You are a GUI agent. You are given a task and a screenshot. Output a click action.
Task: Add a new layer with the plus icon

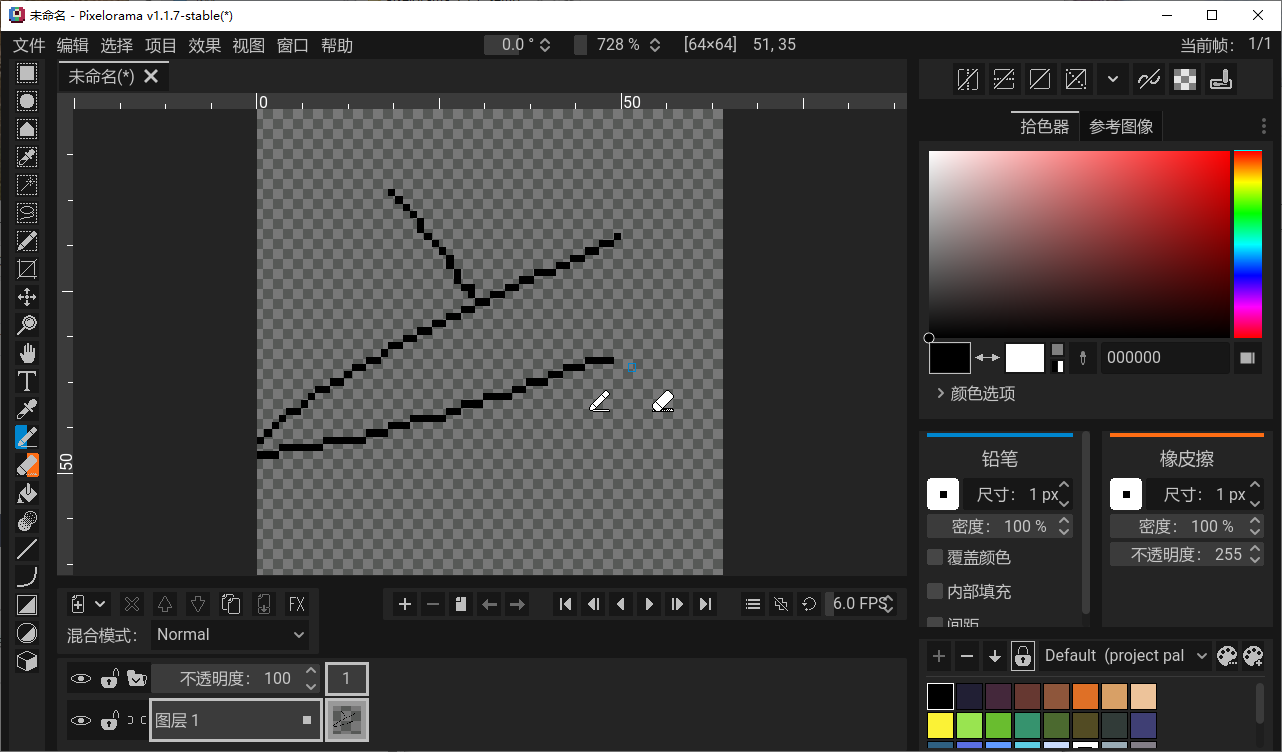coord(80,603)
